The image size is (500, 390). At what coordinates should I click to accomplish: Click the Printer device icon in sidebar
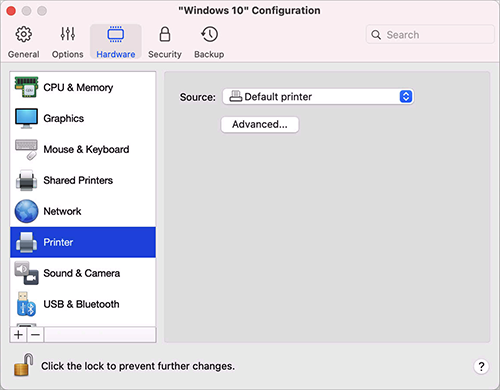26,242
